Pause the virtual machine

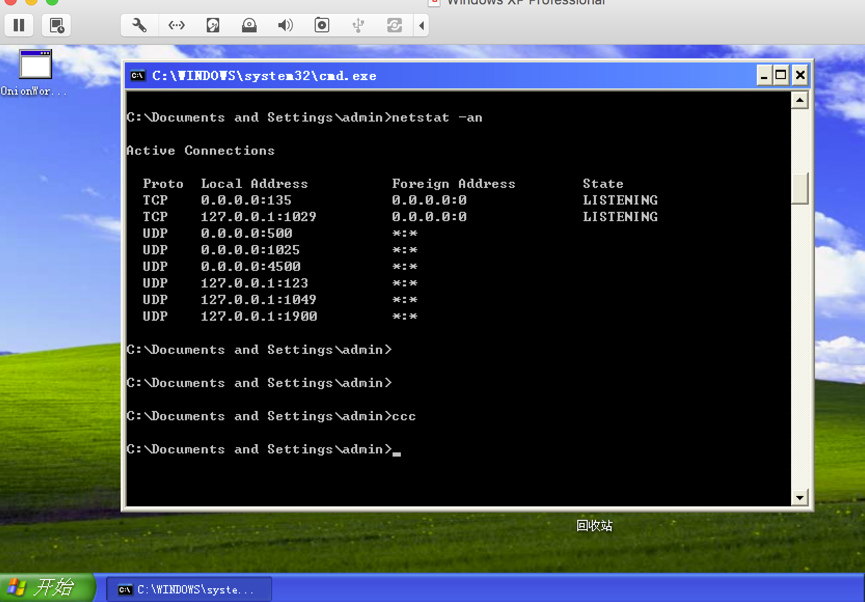point(19,25)
